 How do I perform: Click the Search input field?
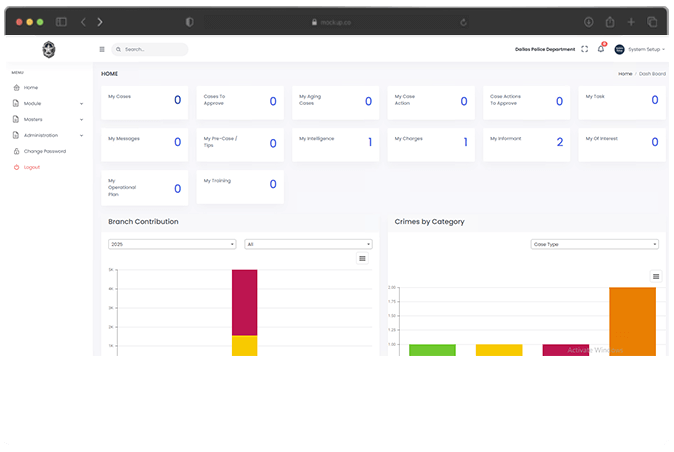coord(152,49)
